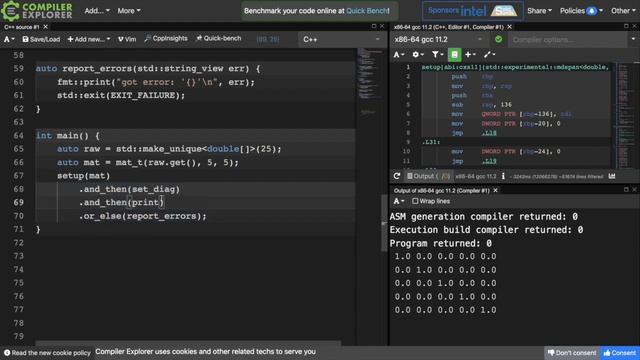This screenshot has width=640, height=360.
Task: Show the compiler Output panel button
Action: click(x=428, y=176)
